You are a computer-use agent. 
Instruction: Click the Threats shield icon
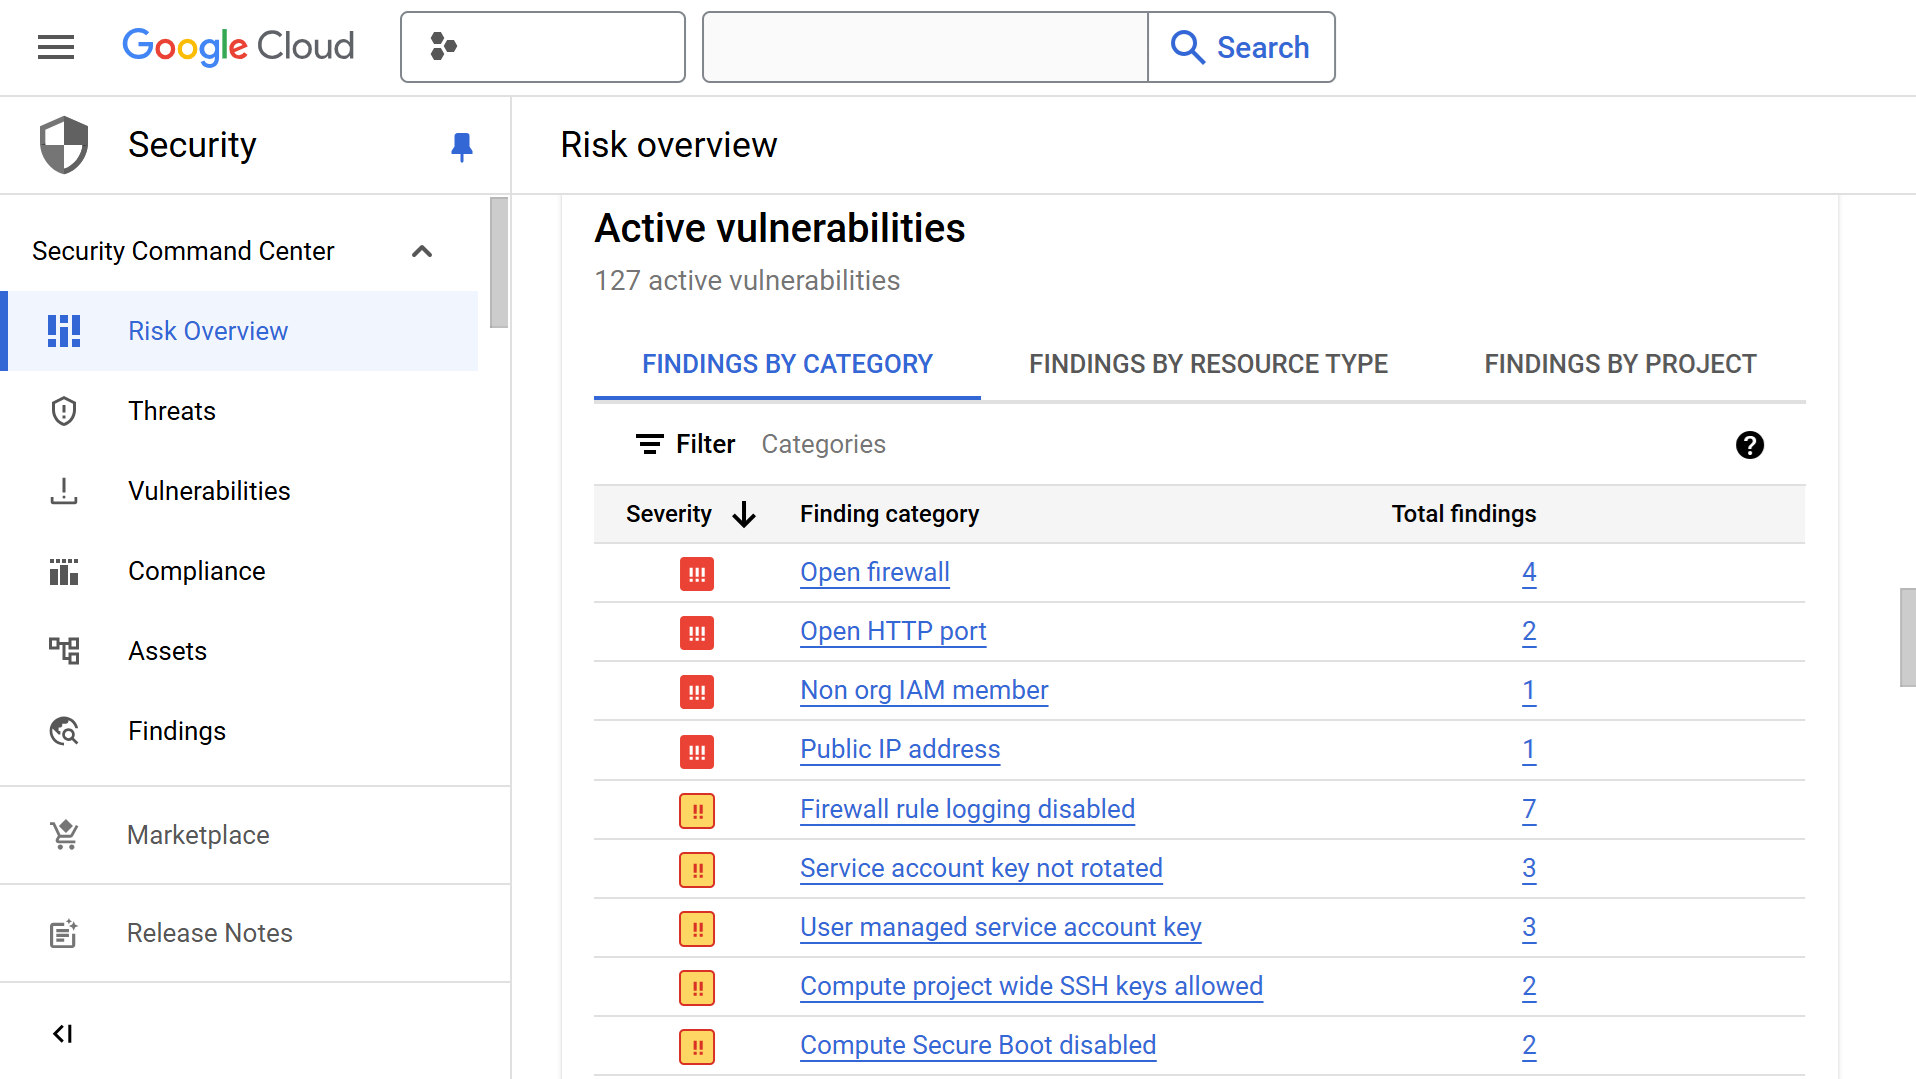coord(64,411)
